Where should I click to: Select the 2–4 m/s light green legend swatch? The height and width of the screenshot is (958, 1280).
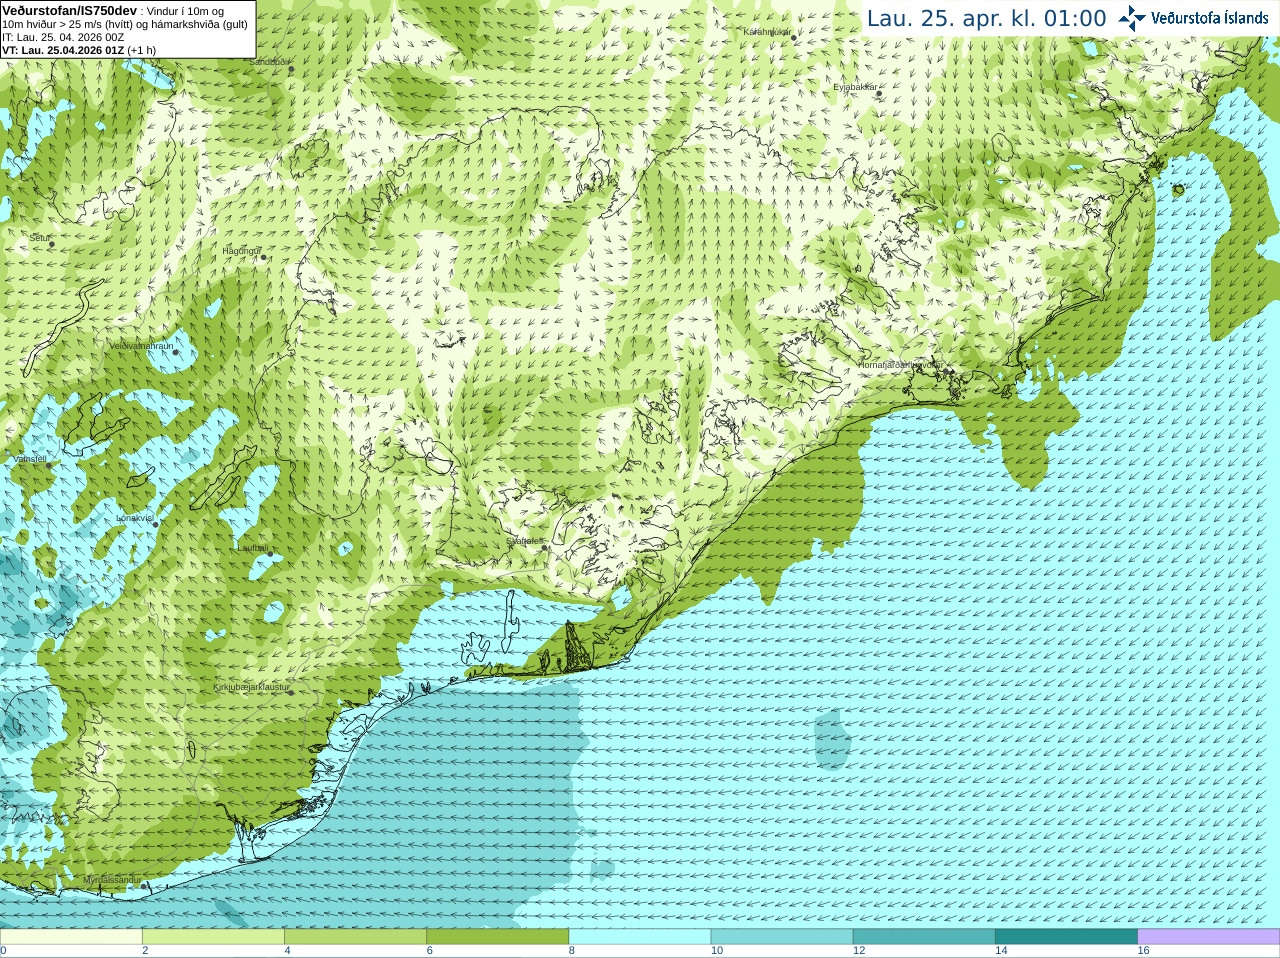[x=213, y=937]
